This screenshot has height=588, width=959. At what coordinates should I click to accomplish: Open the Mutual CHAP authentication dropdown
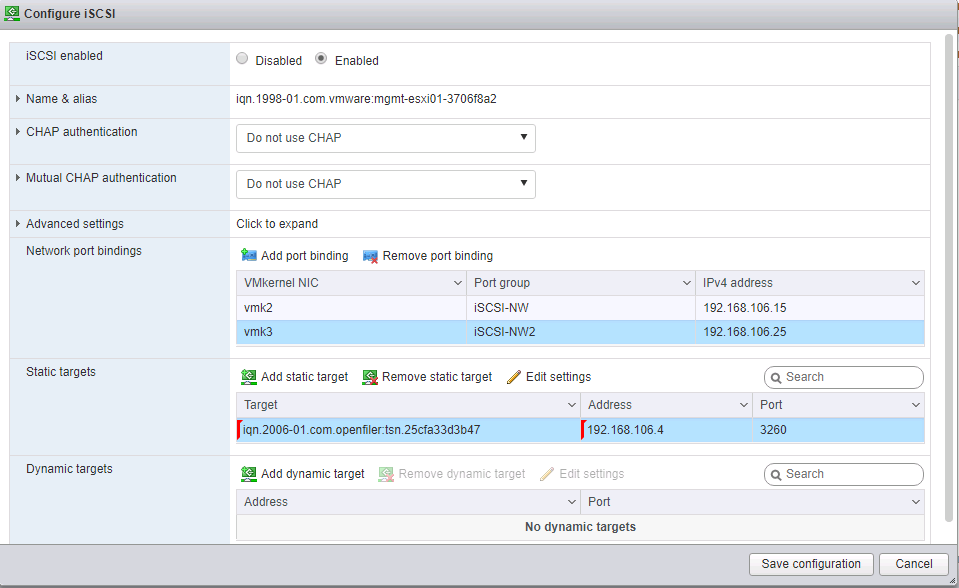386,184
